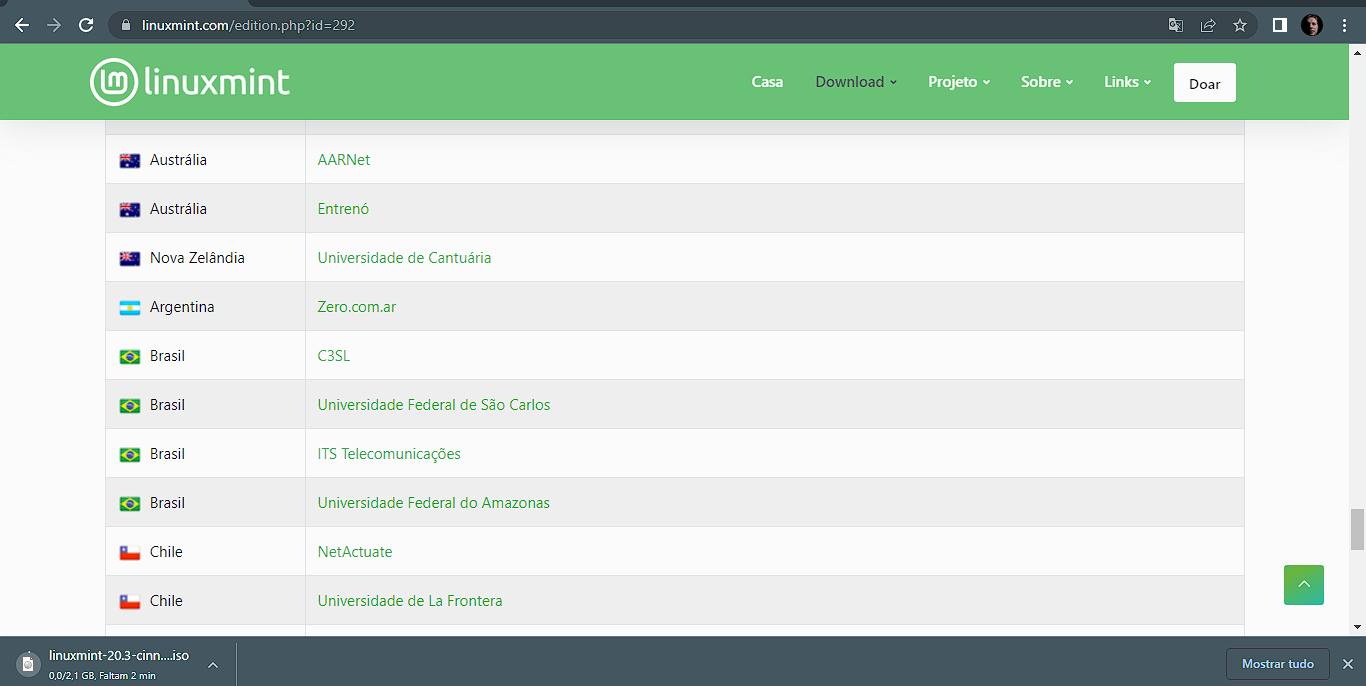
Task: Open the Chrome profile avatar
Action: coord(1312,25)
